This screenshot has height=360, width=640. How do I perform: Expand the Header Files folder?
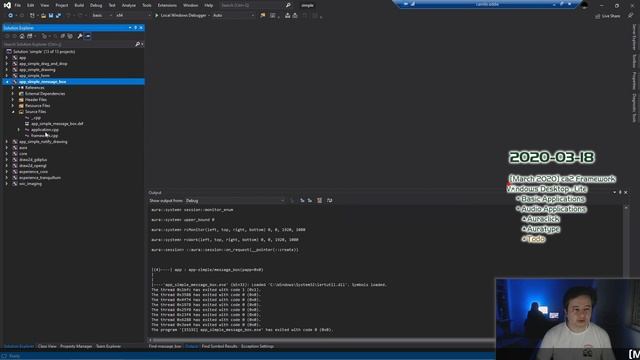13,100
